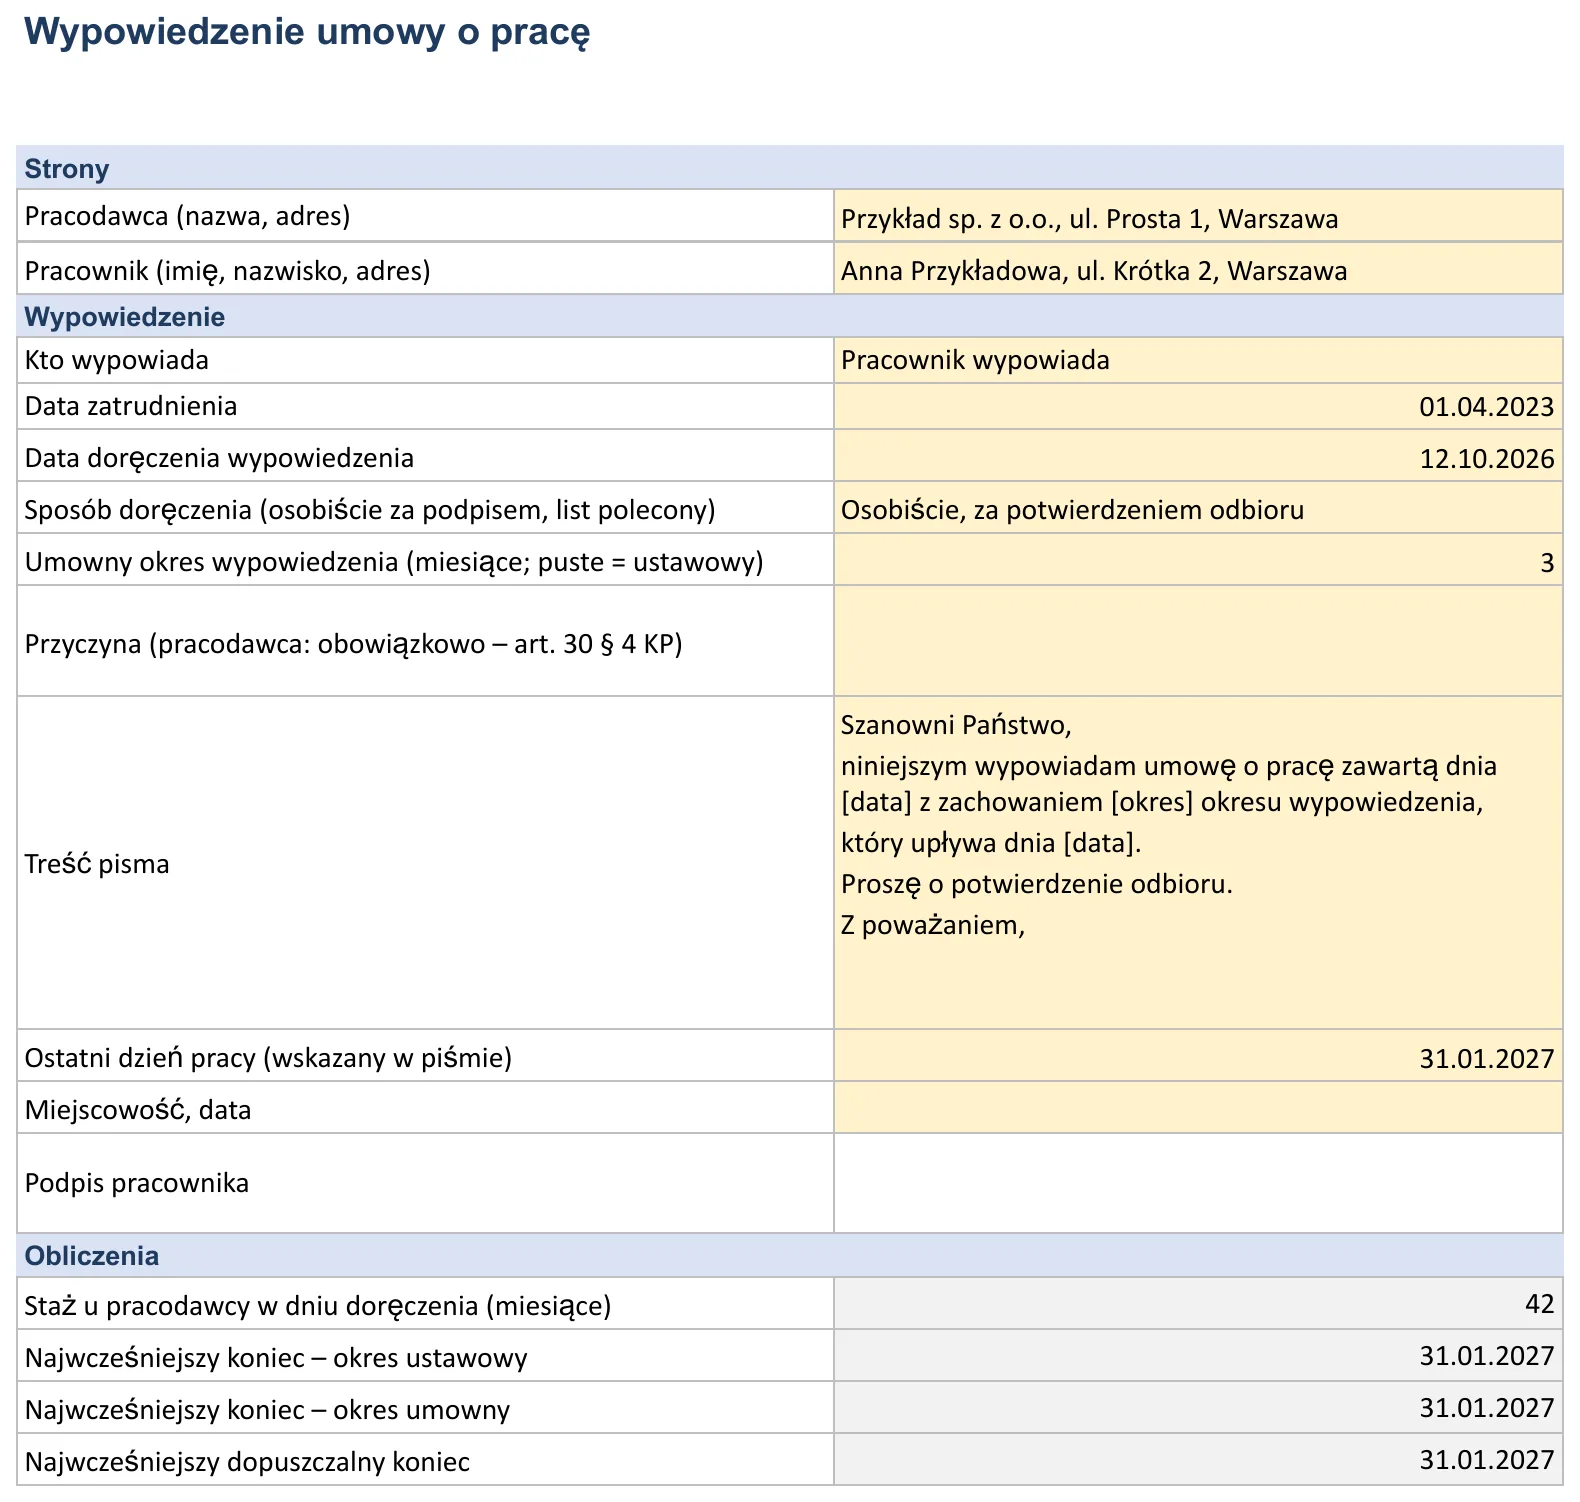Click the 'Miejscowość, data' label
The width and height of the screenshot is (1580, 1502).
[138, 1110]
